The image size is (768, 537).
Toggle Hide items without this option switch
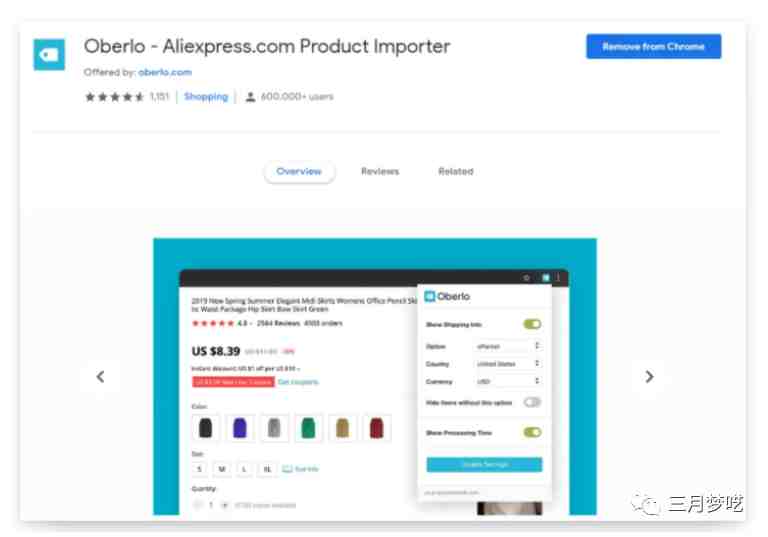click(x=532, y=403)
